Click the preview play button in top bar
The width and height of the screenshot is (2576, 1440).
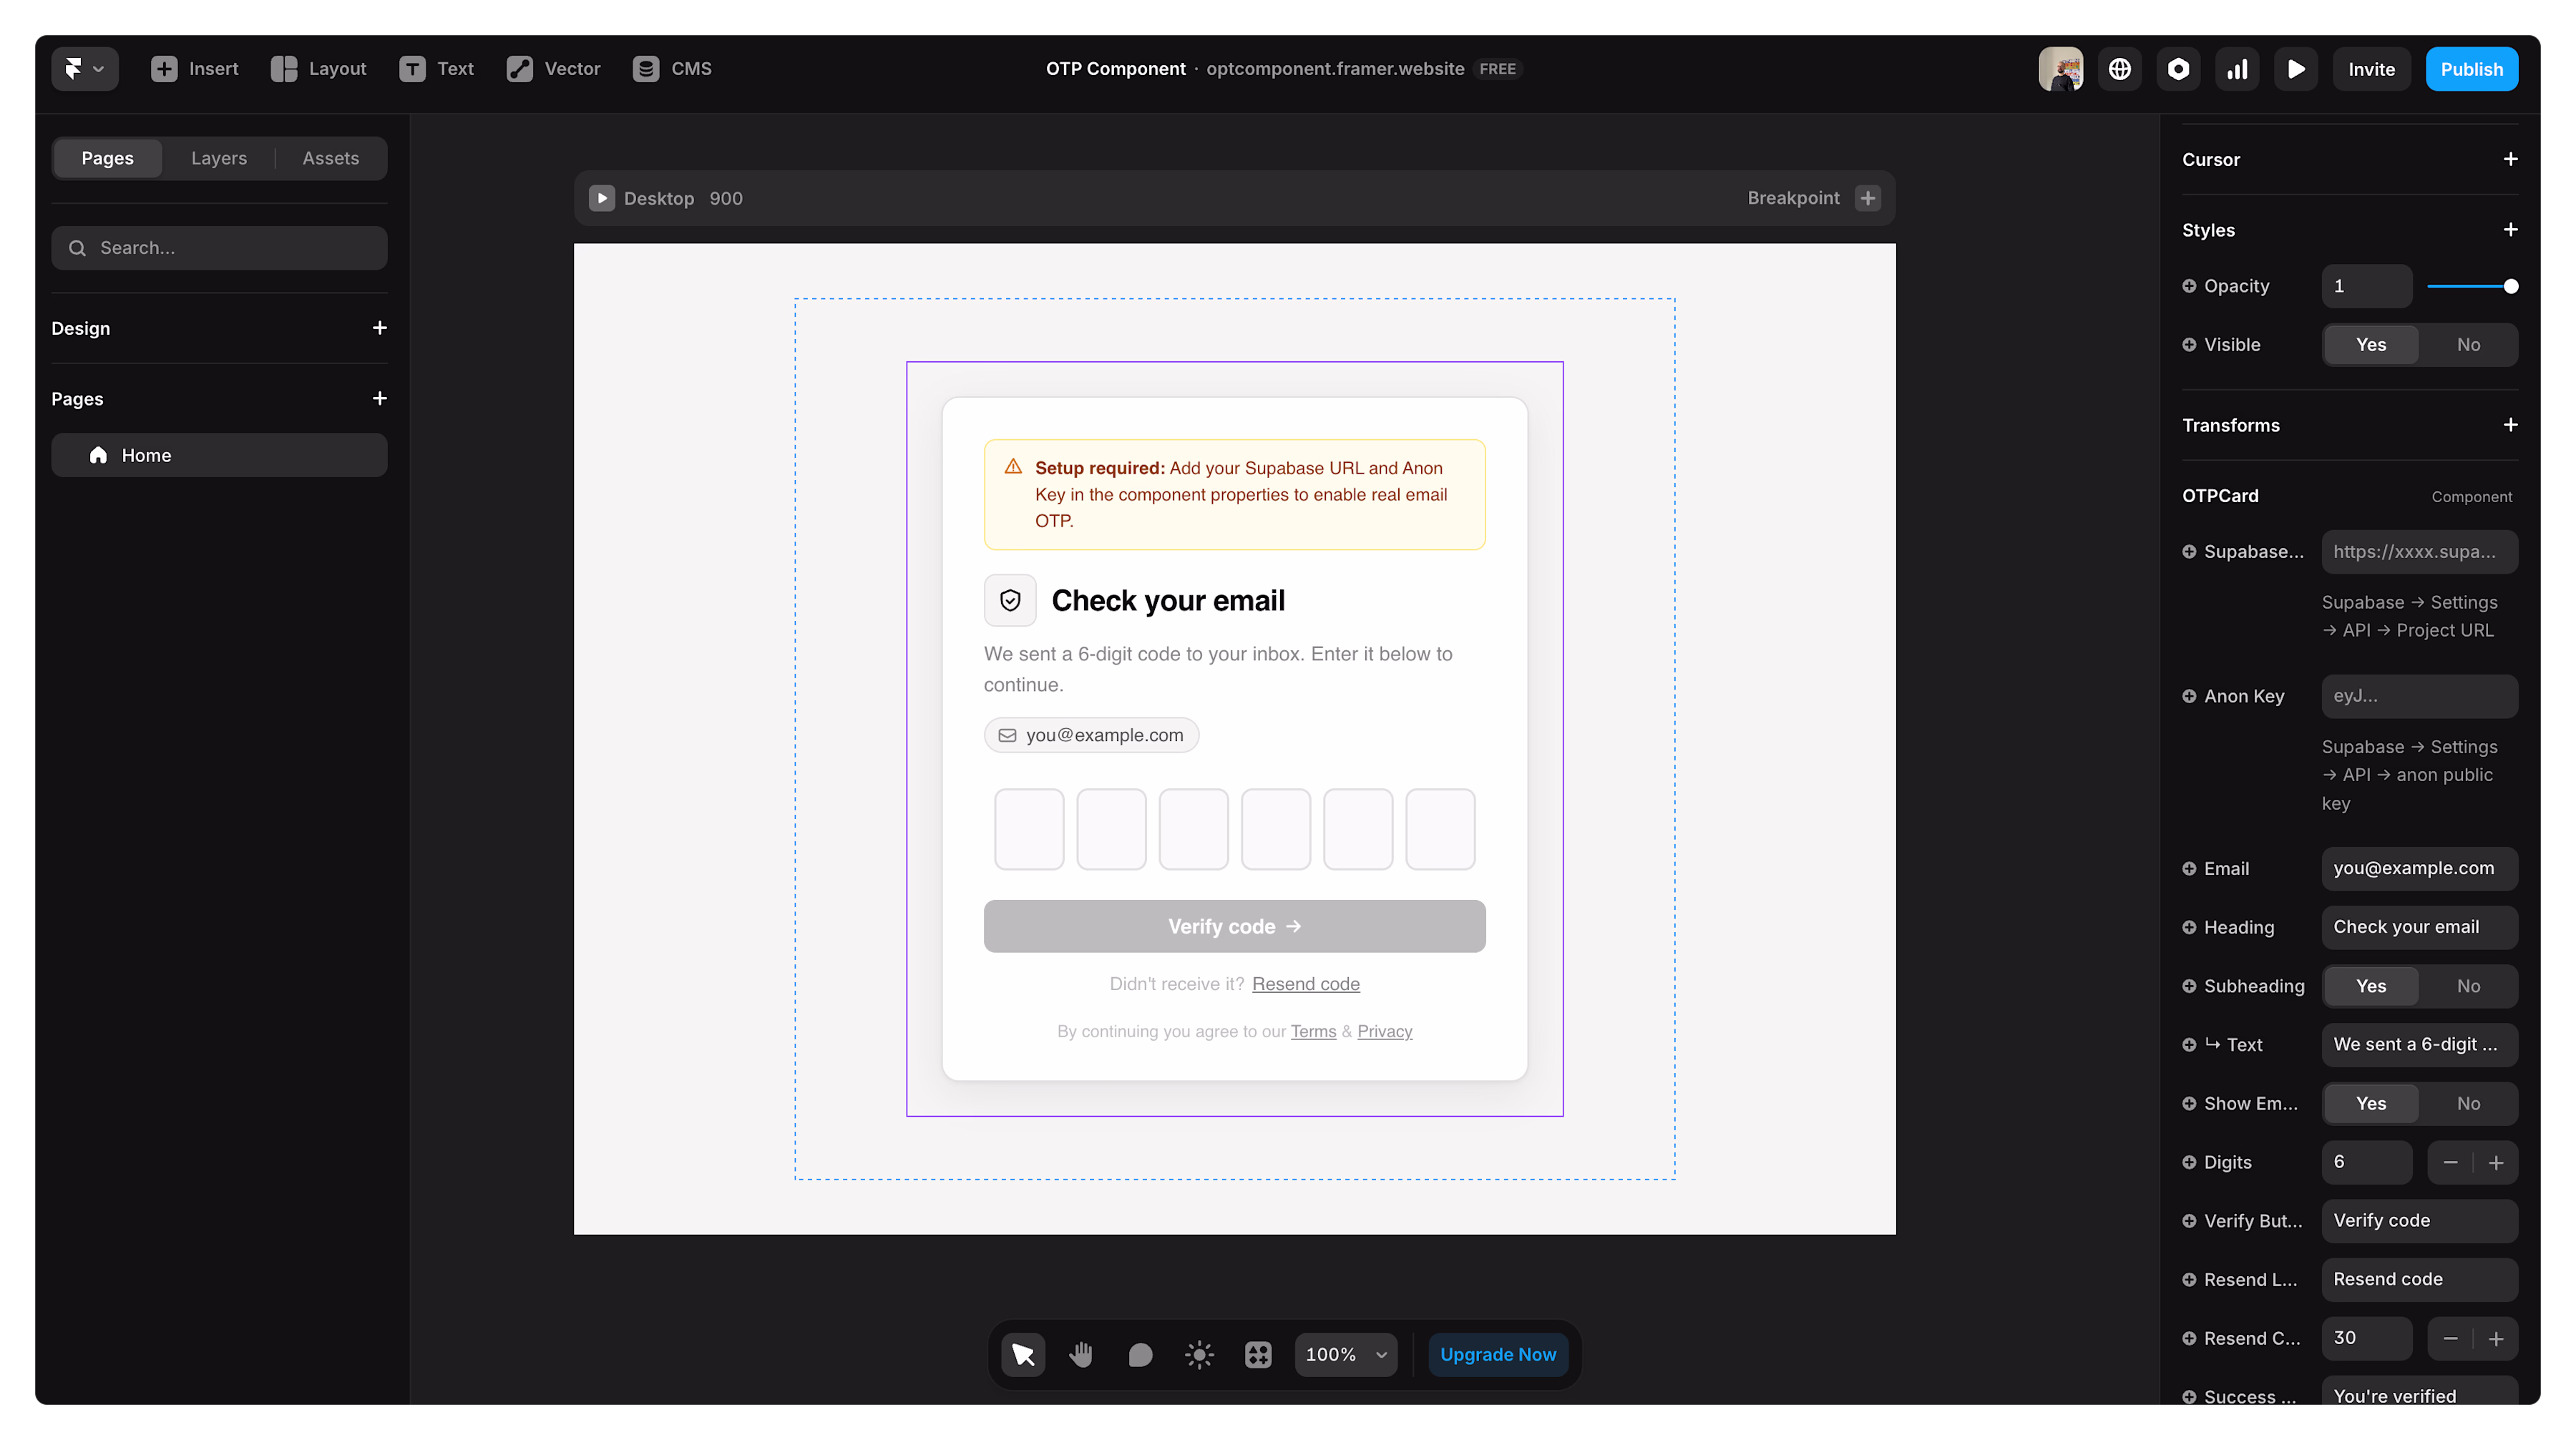pos(2296,69)
